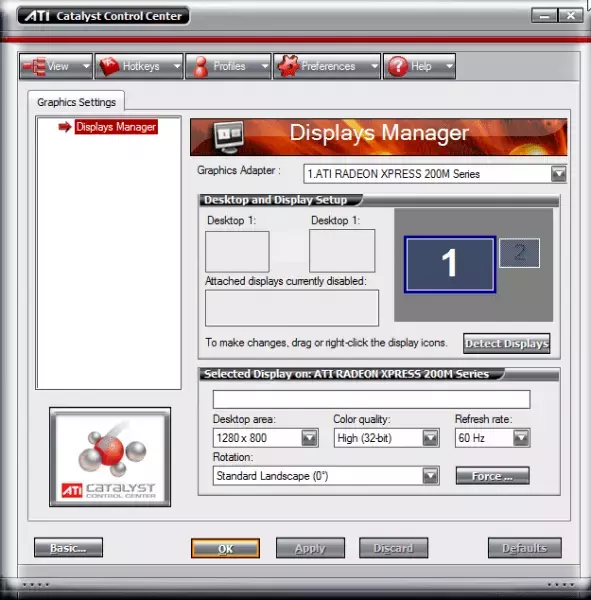Open the Help dropdown arrow
591x600 pixels.
click(449, 66)
